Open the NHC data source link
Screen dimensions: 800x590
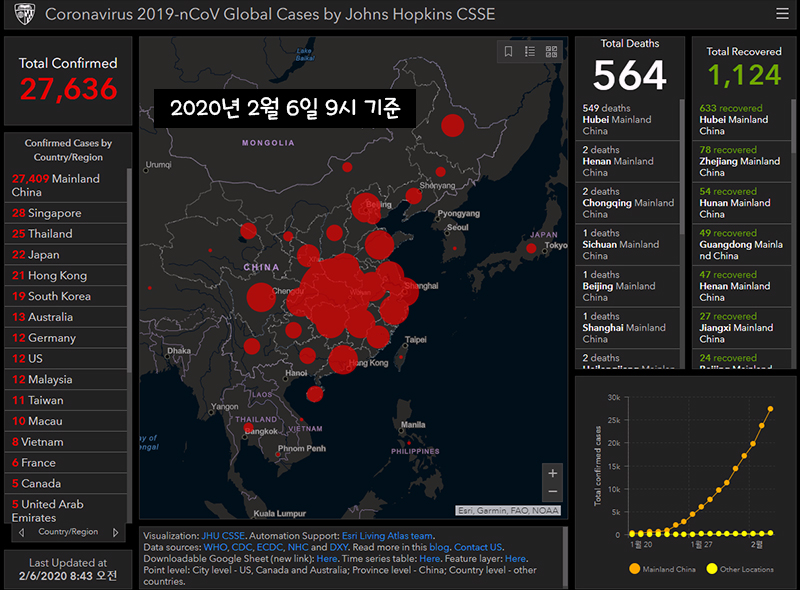[x=298, y=547]
